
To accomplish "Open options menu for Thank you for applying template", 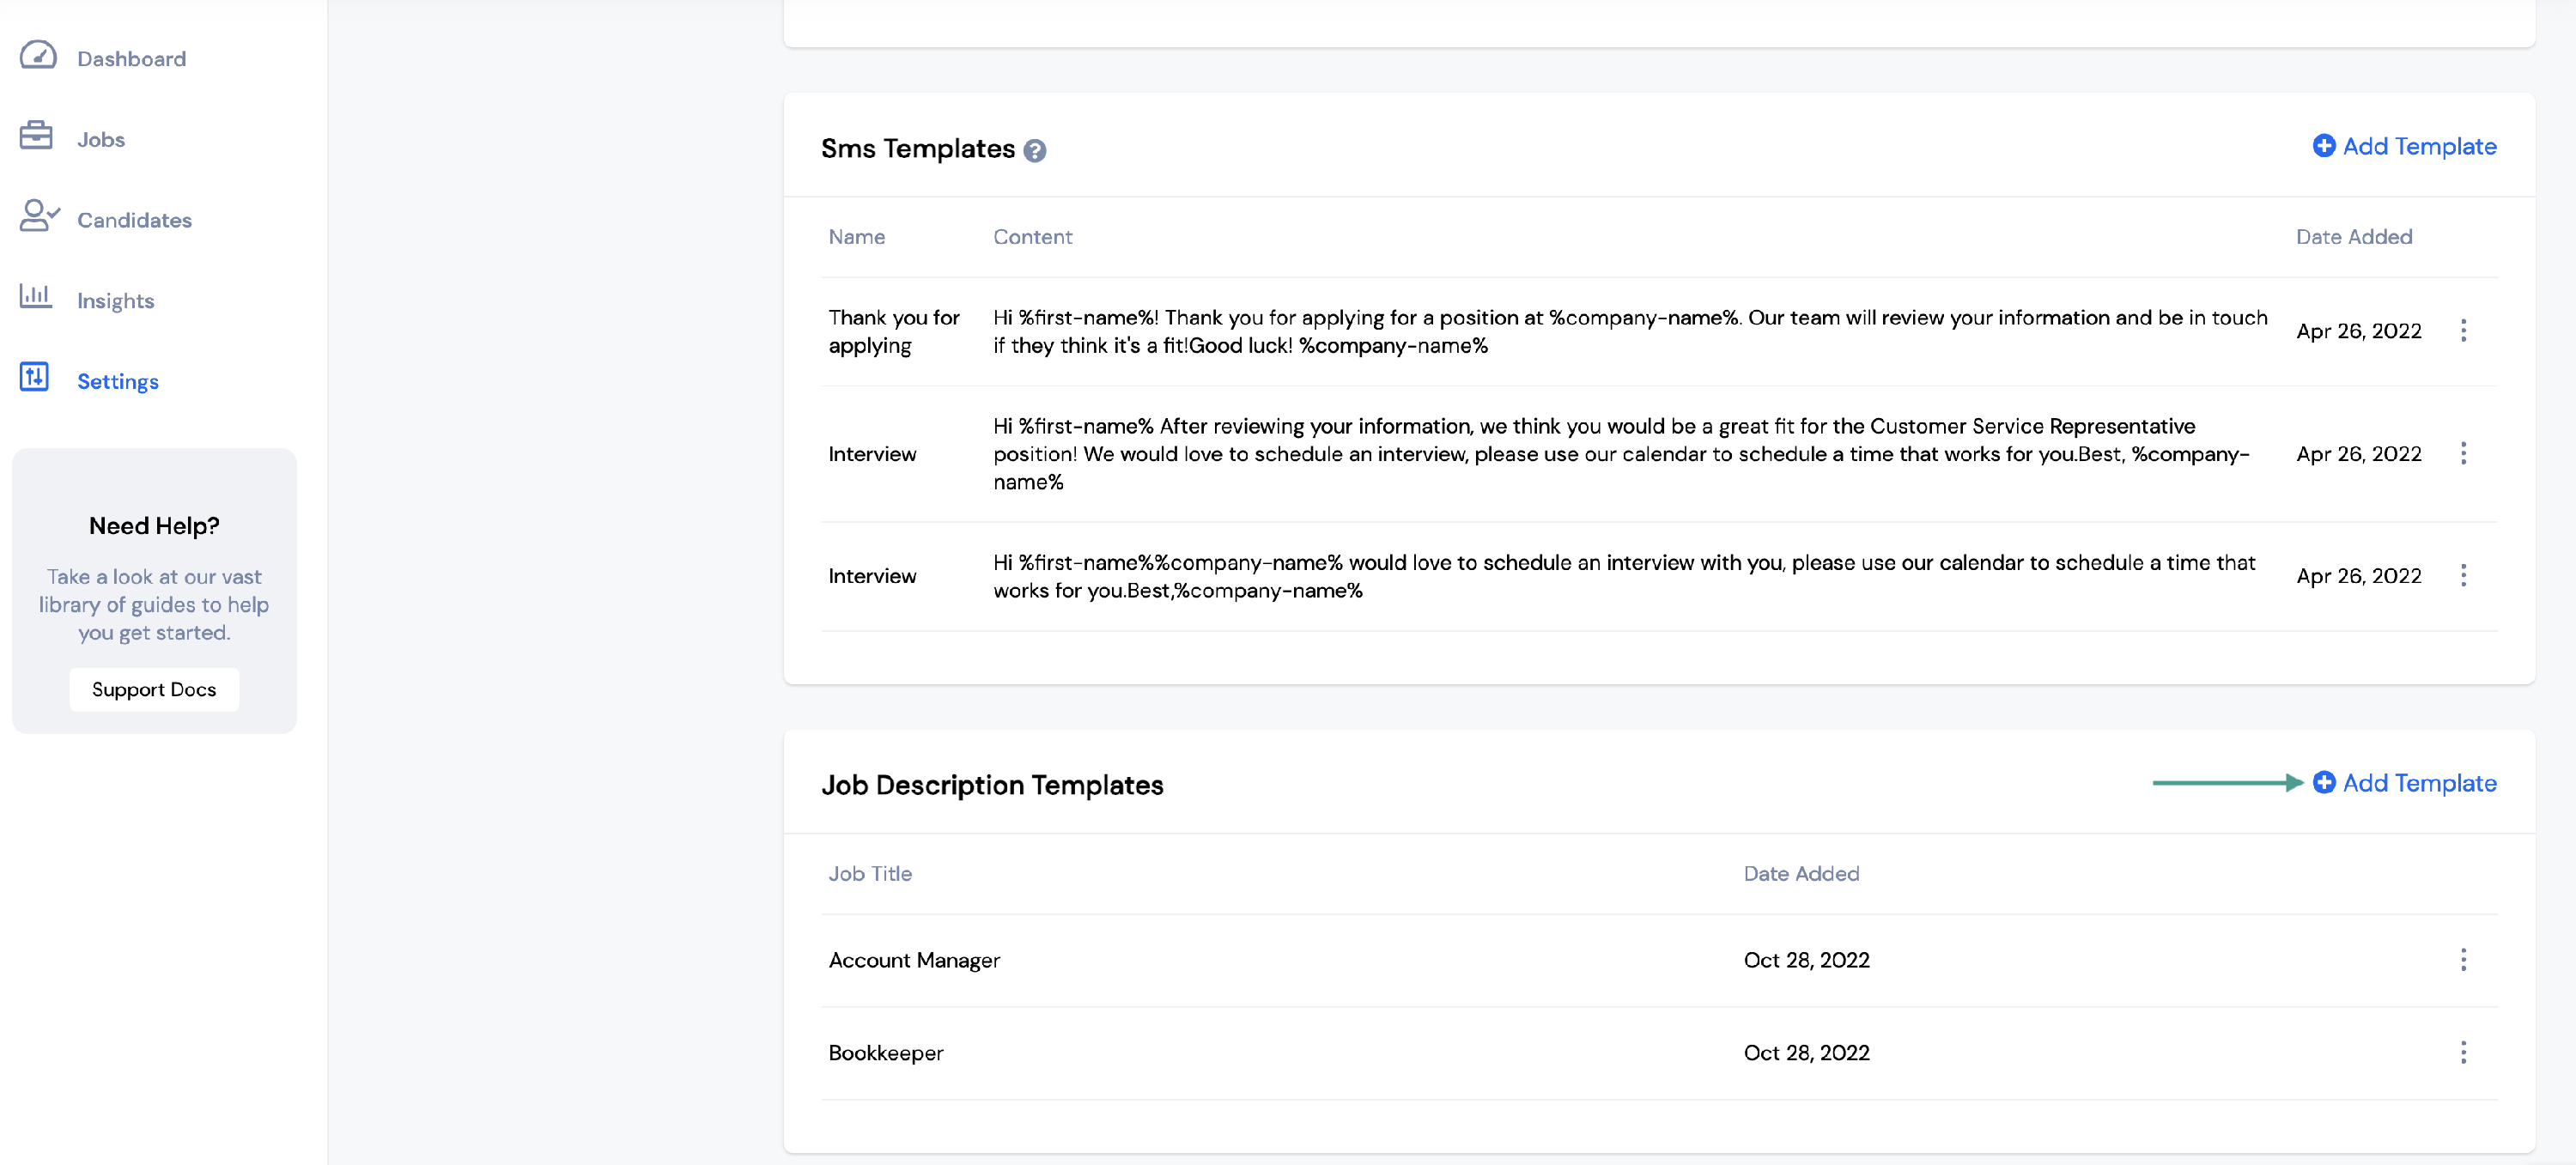I will (x=2463, y=331).
